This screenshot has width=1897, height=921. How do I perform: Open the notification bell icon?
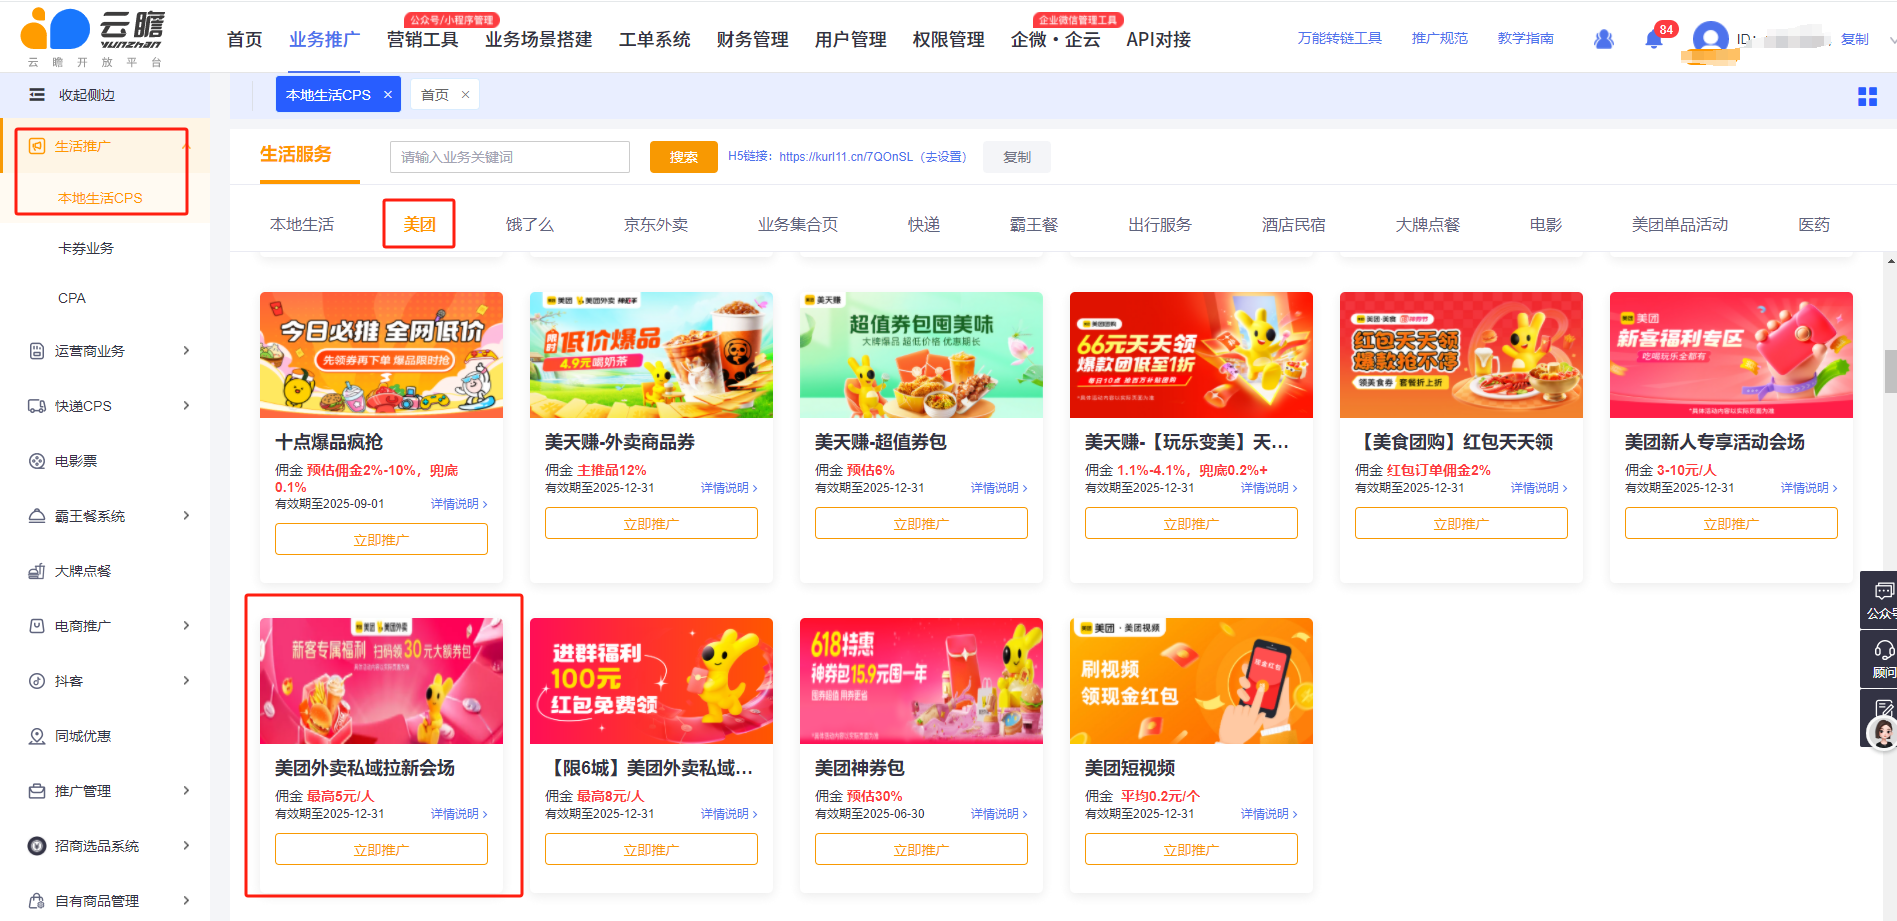[1653, 40]
